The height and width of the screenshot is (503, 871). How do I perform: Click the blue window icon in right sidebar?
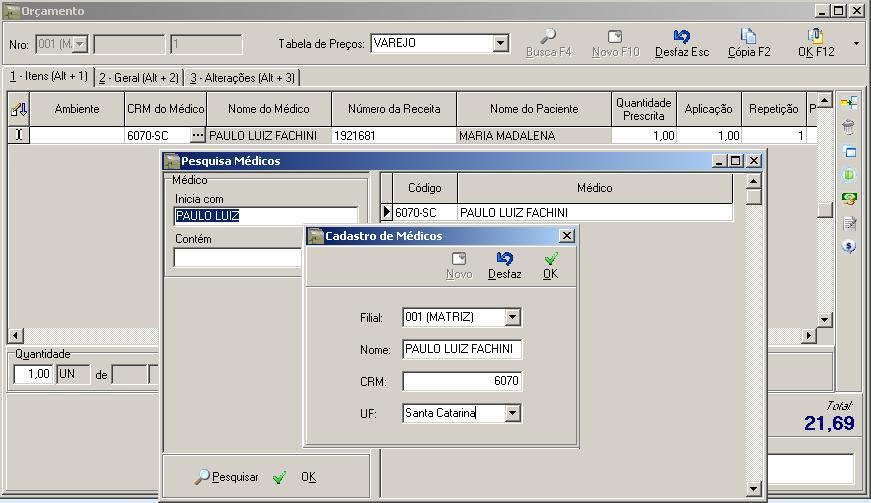[849, 151]
